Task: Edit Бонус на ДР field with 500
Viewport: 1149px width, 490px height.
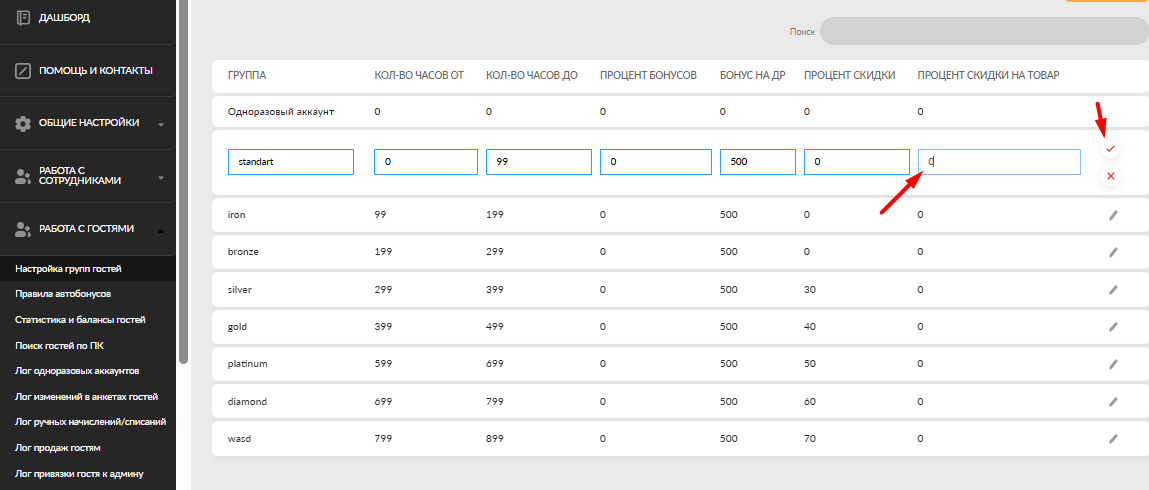Action: (x=758, y=162)
